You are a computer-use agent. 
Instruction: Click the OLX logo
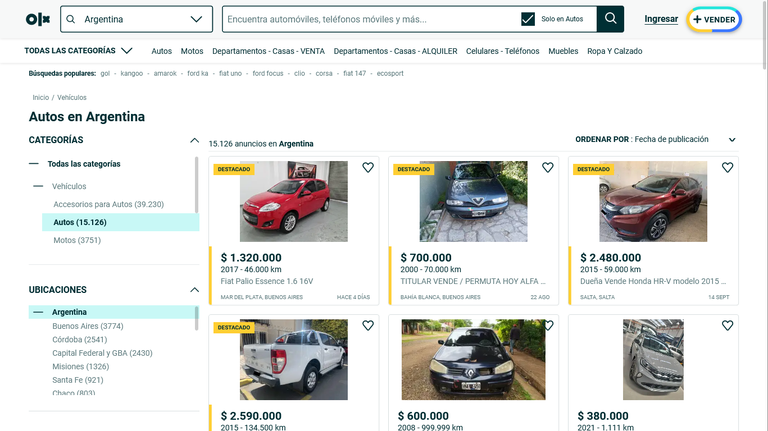pos(38,19)
